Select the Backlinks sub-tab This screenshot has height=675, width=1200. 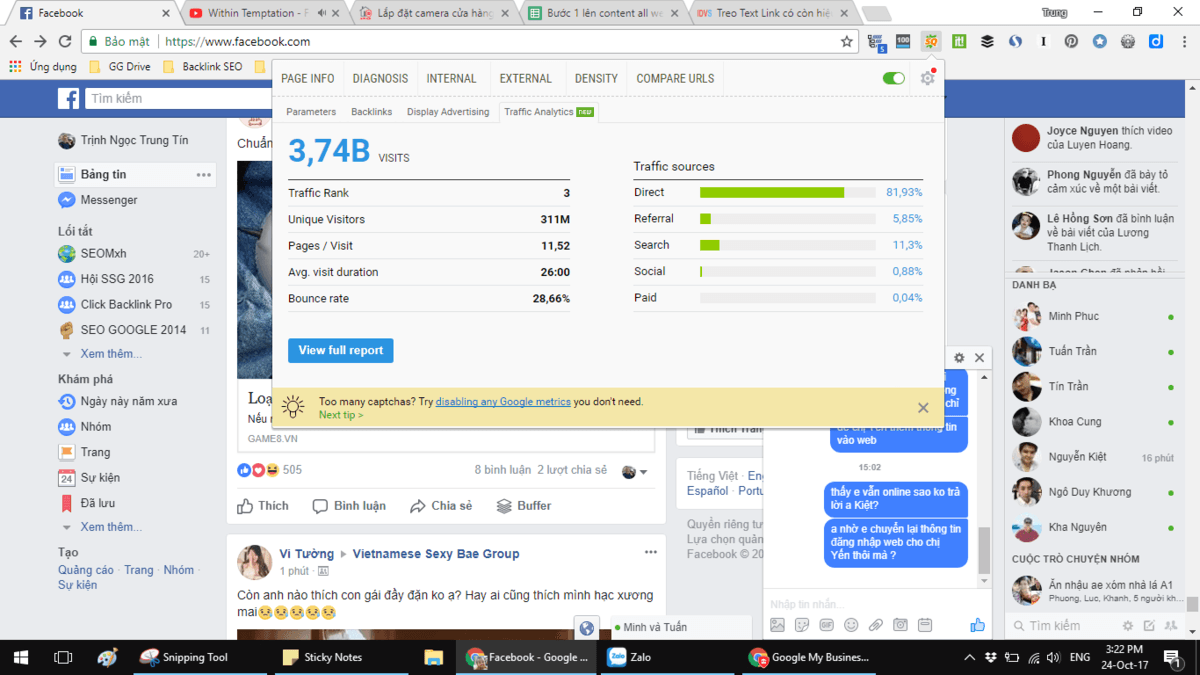click(372, 112)
